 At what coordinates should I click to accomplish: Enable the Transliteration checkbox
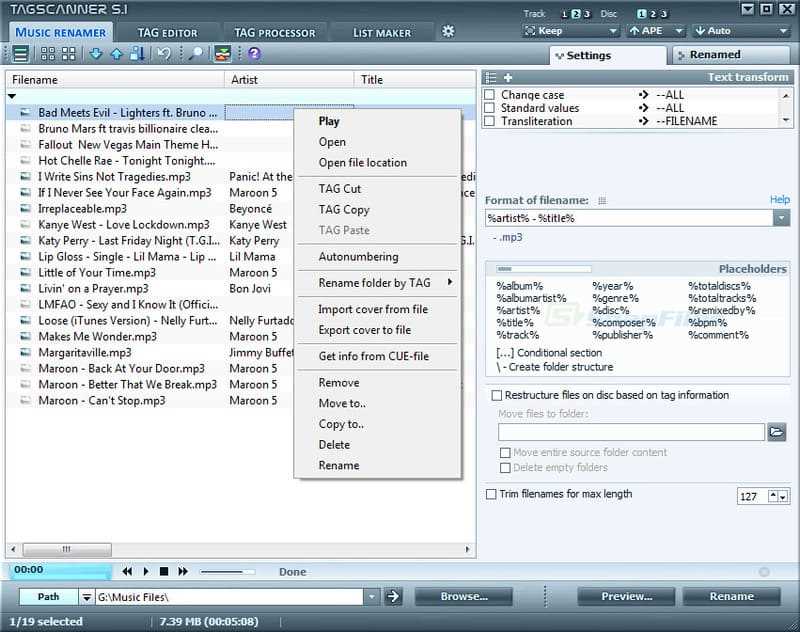click(x=489, y=121)
